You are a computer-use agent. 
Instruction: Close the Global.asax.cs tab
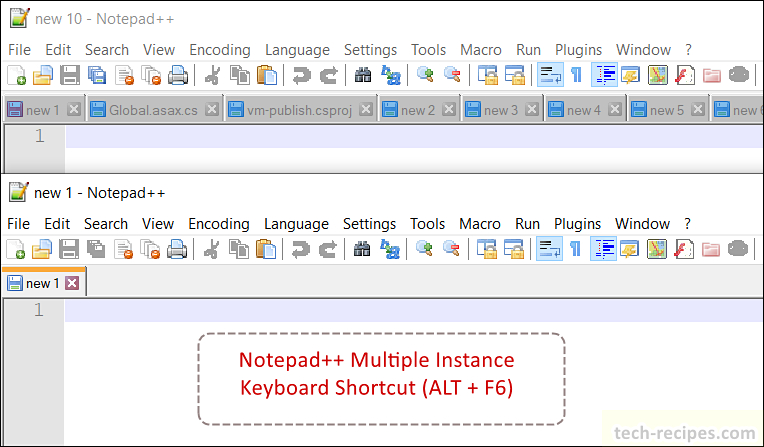click(x=211, y=109)
